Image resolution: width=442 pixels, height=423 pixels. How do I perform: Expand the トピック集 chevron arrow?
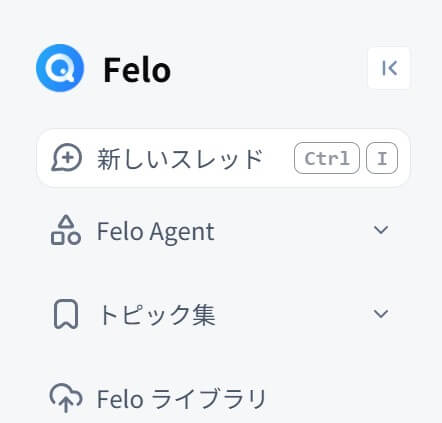pos(381,314)
